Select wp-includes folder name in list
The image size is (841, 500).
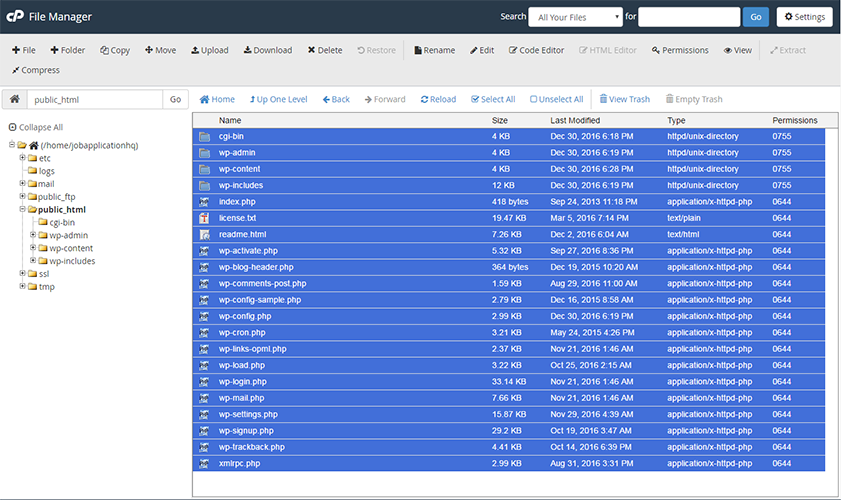240,185
